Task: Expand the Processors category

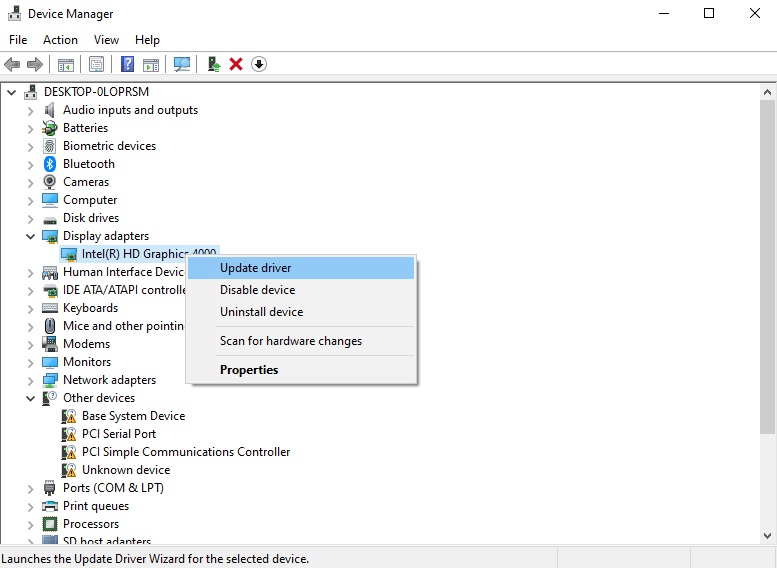Action: [30, 524]
